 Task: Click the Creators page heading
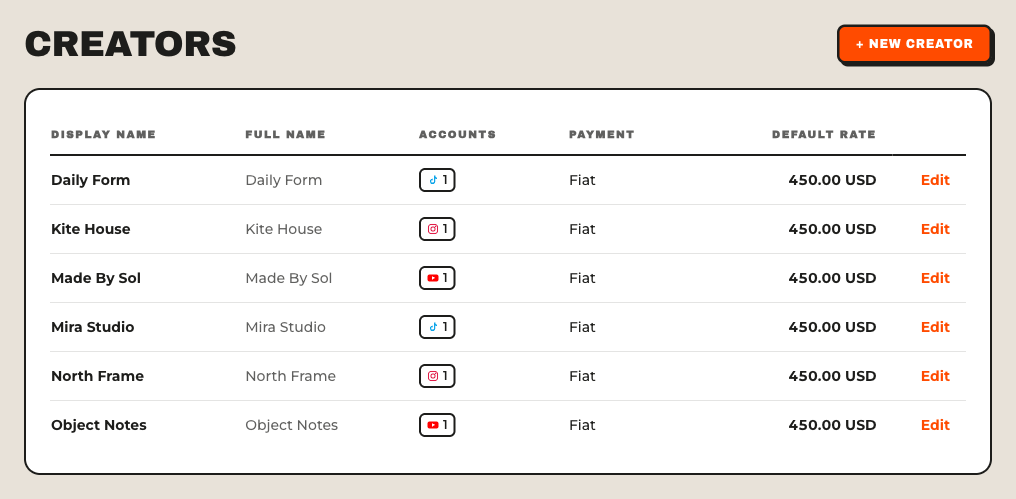click(x=130, y=44)
